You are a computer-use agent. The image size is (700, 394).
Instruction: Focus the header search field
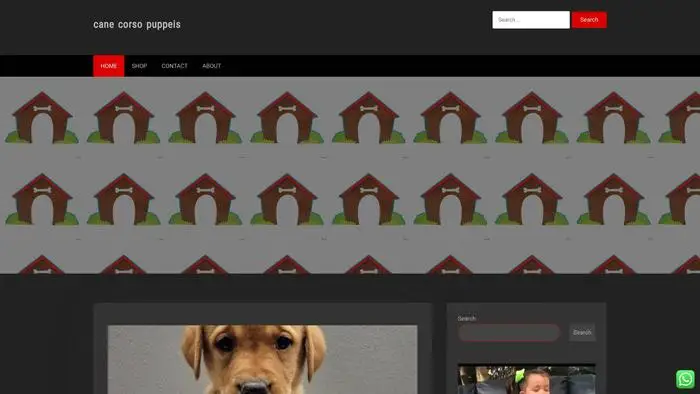531,20
